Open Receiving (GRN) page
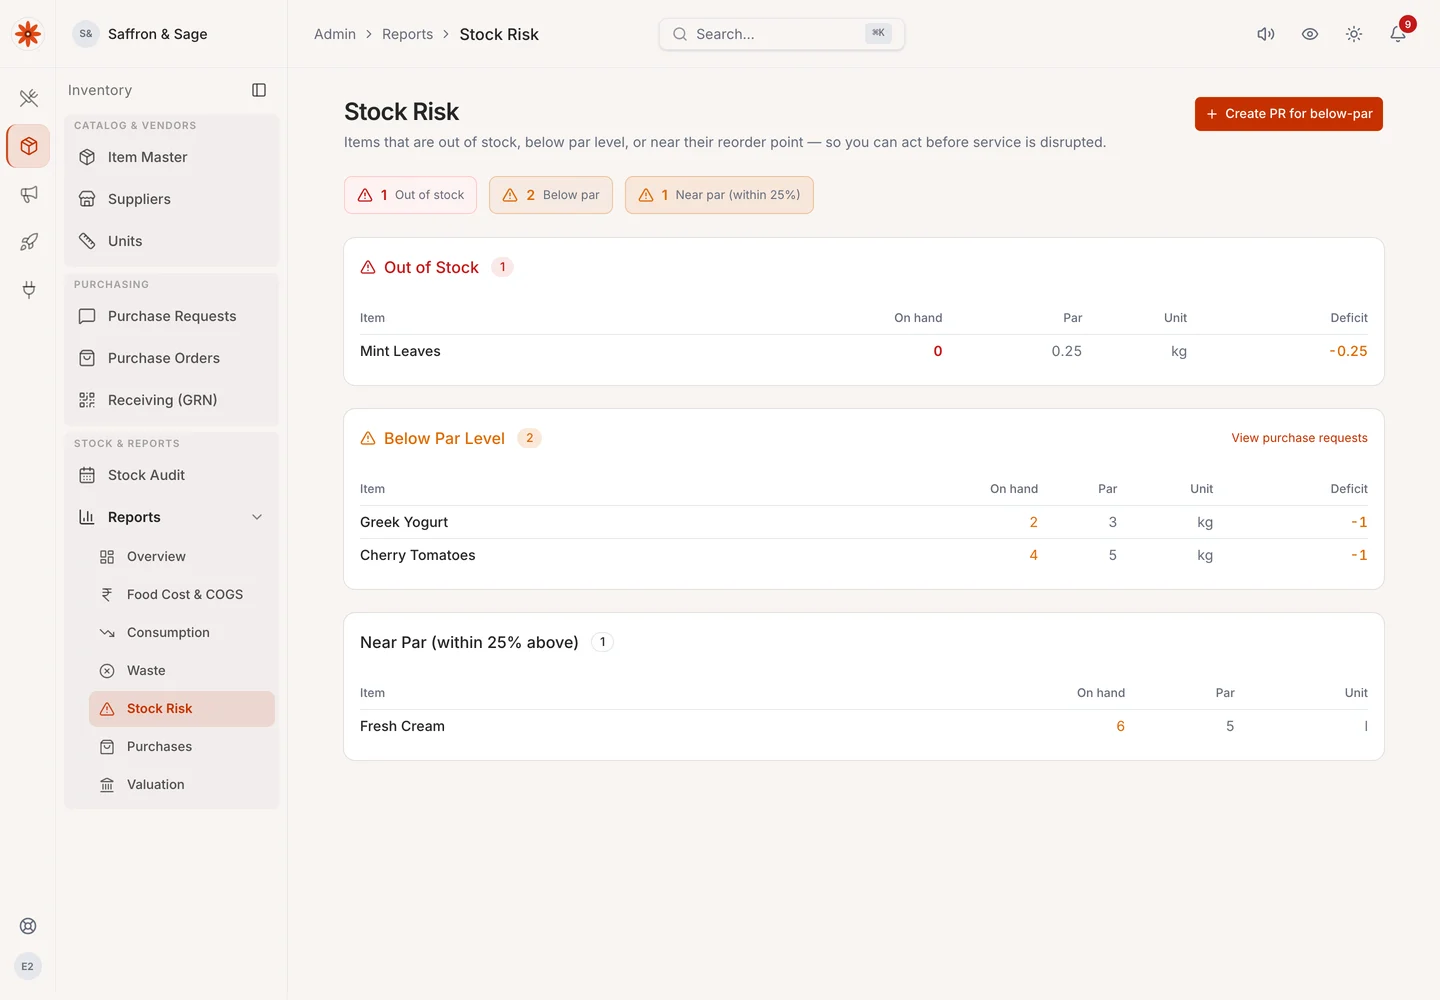Viewport: 1440px width, 1000px height. pyautogui.click(x=172, y=400)
